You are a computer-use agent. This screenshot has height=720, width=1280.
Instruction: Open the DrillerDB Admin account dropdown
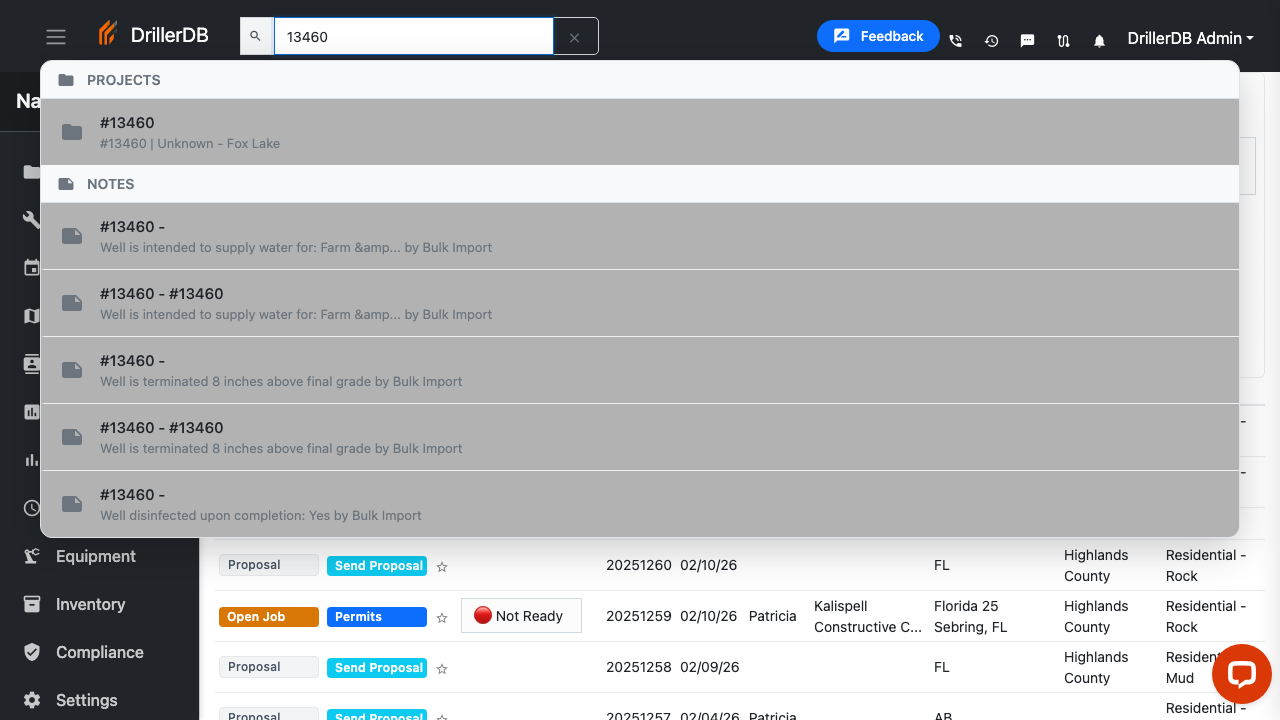click(x=1190, y=39)
